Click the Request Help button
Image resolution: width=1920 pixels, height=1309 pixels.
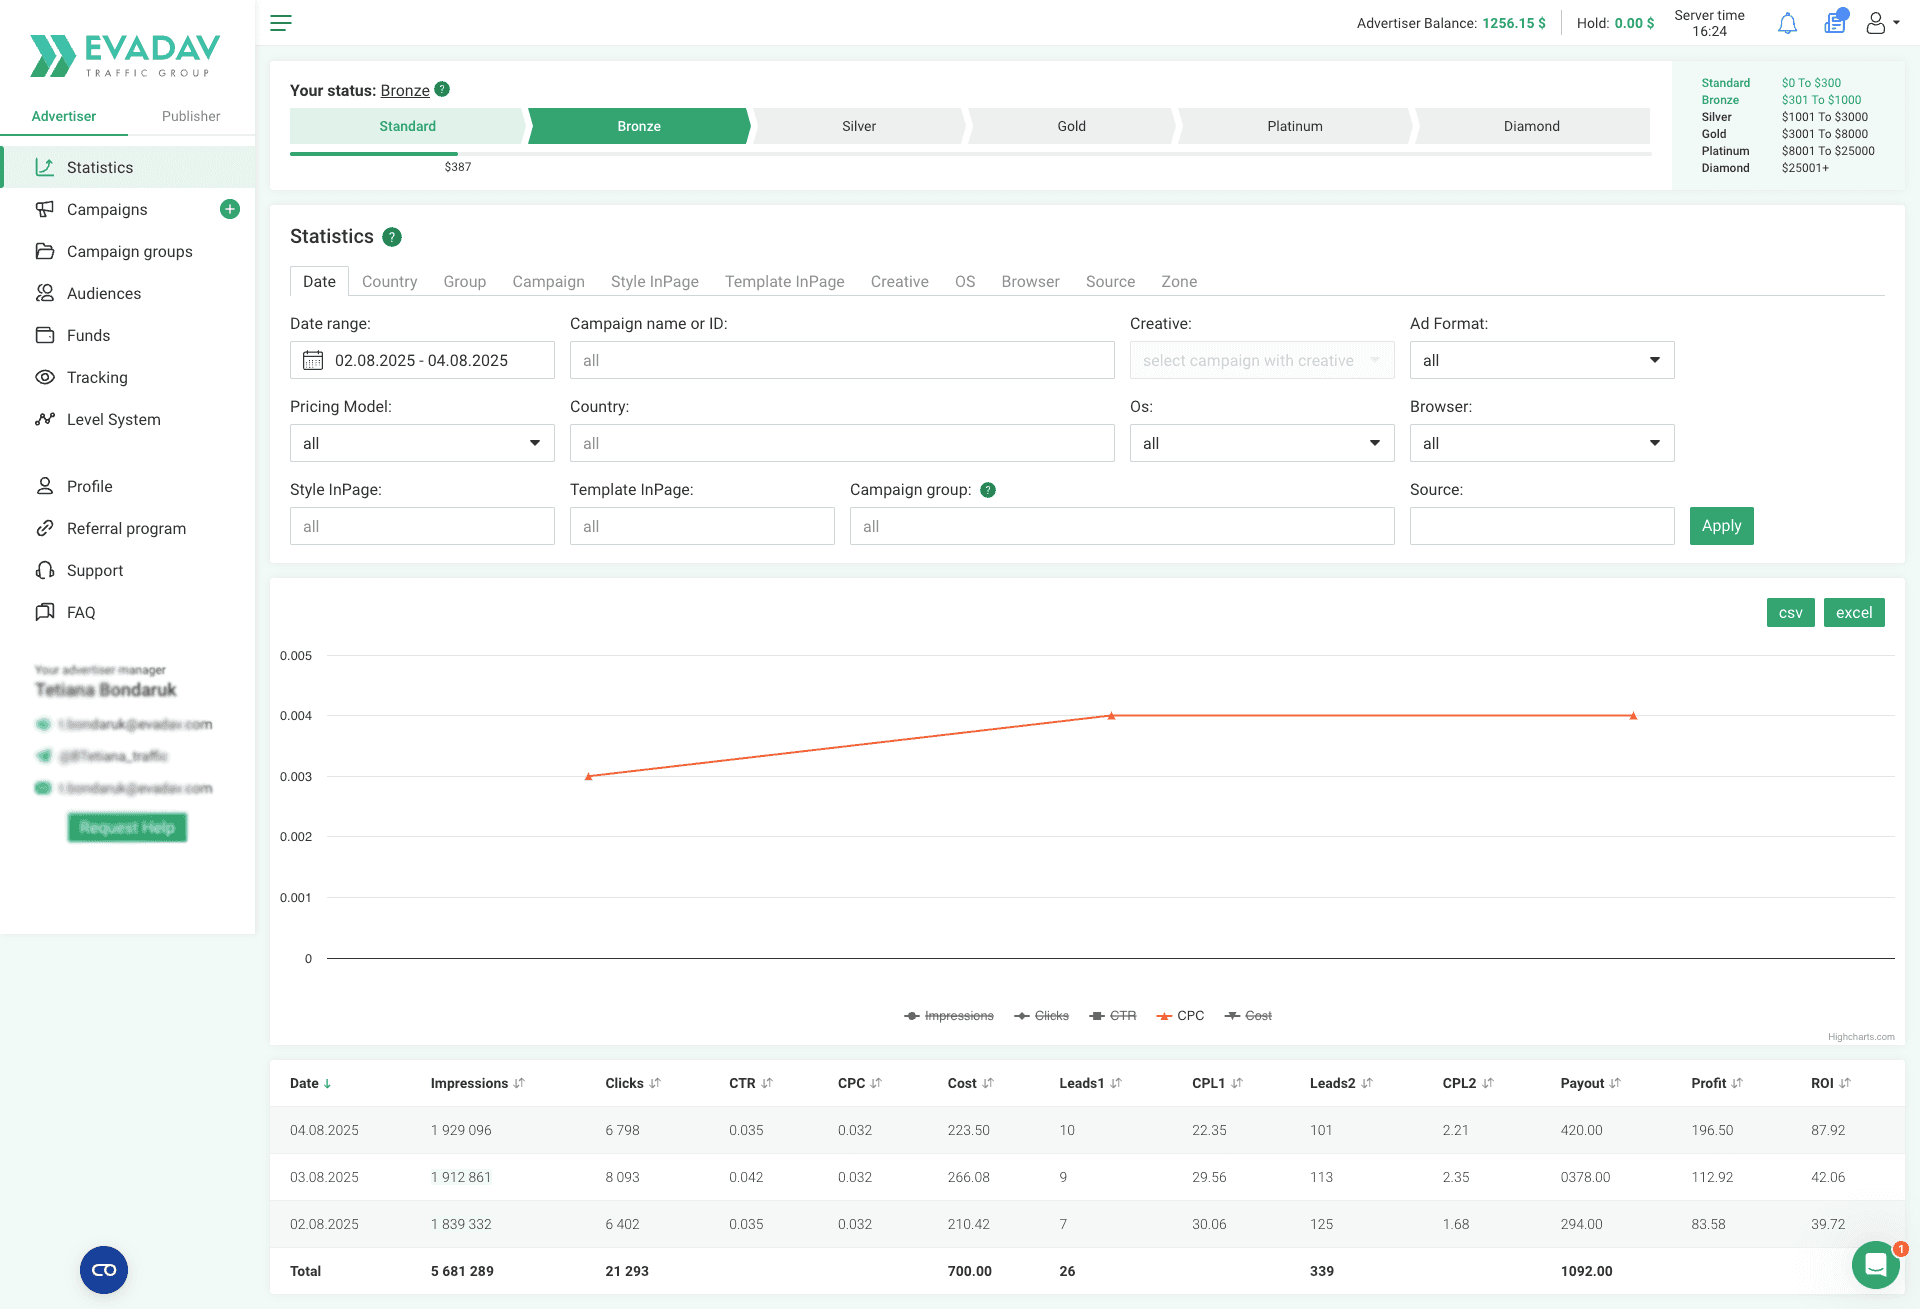(x=127, y=828)
